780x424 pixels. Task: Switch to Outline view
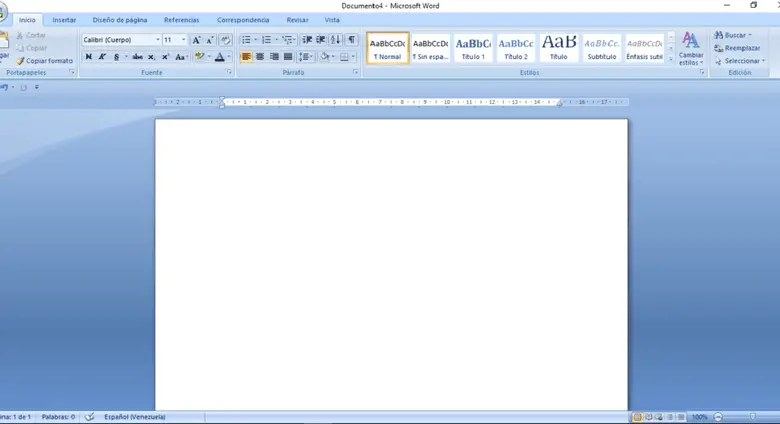pos(670,417)
